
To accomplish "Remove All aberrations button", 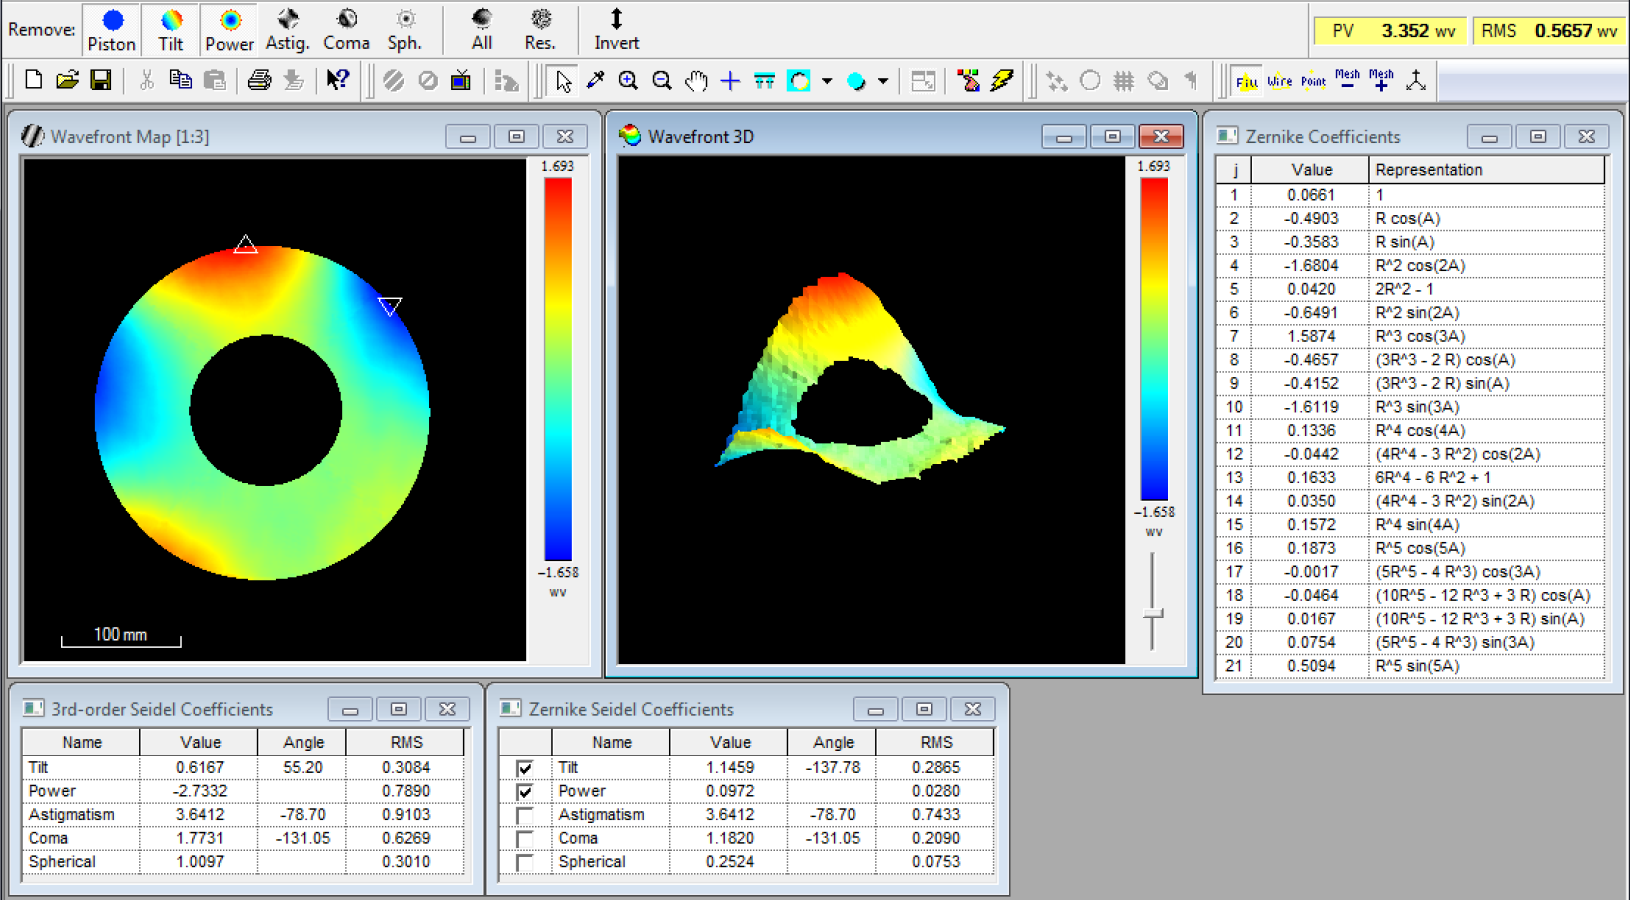I will (481, 30).
